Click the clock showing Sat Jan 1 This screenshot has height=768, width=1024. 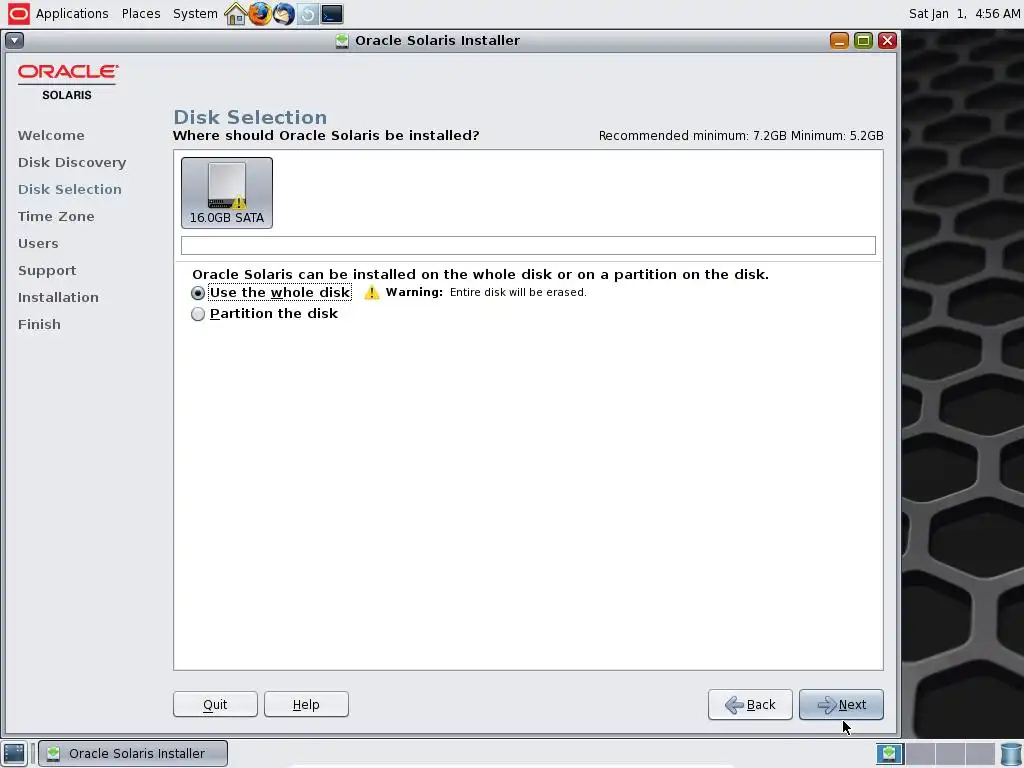(x=964, y=14)
